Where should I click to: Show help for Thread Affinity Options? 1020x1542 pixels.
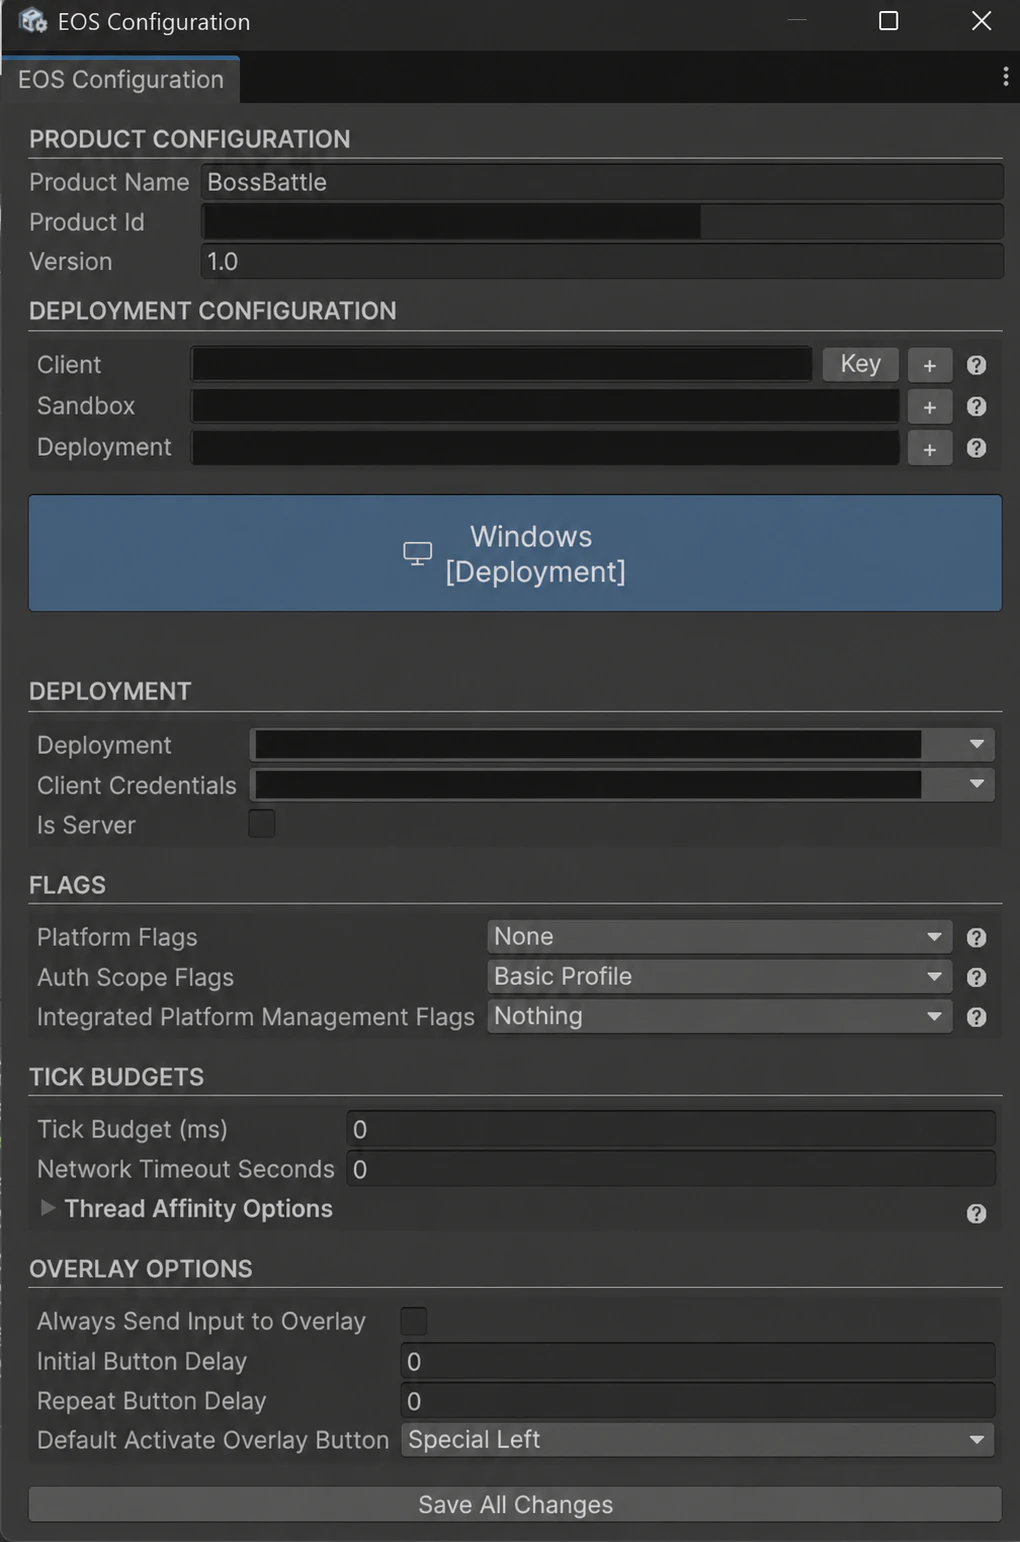(976, 1213)
